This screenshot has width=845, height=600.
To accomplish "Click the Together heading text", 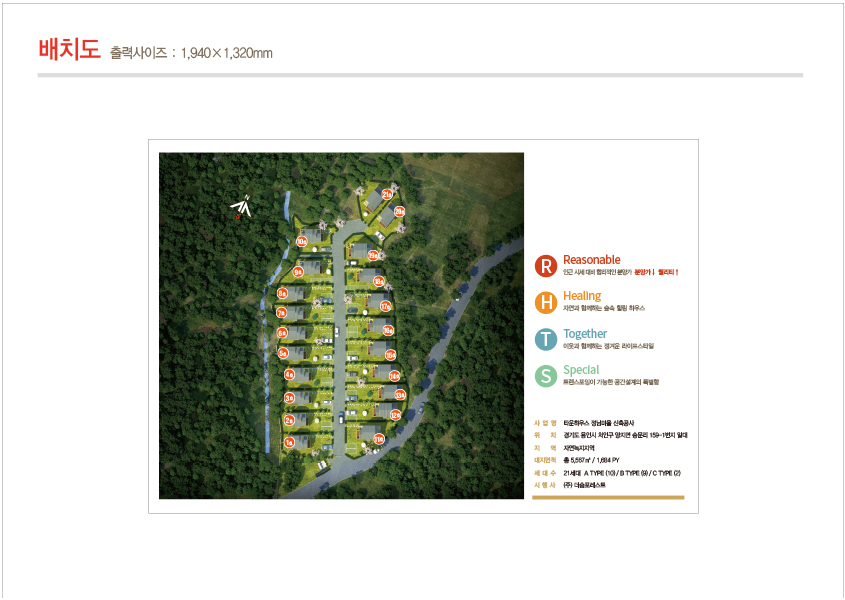I will [585, 334].
